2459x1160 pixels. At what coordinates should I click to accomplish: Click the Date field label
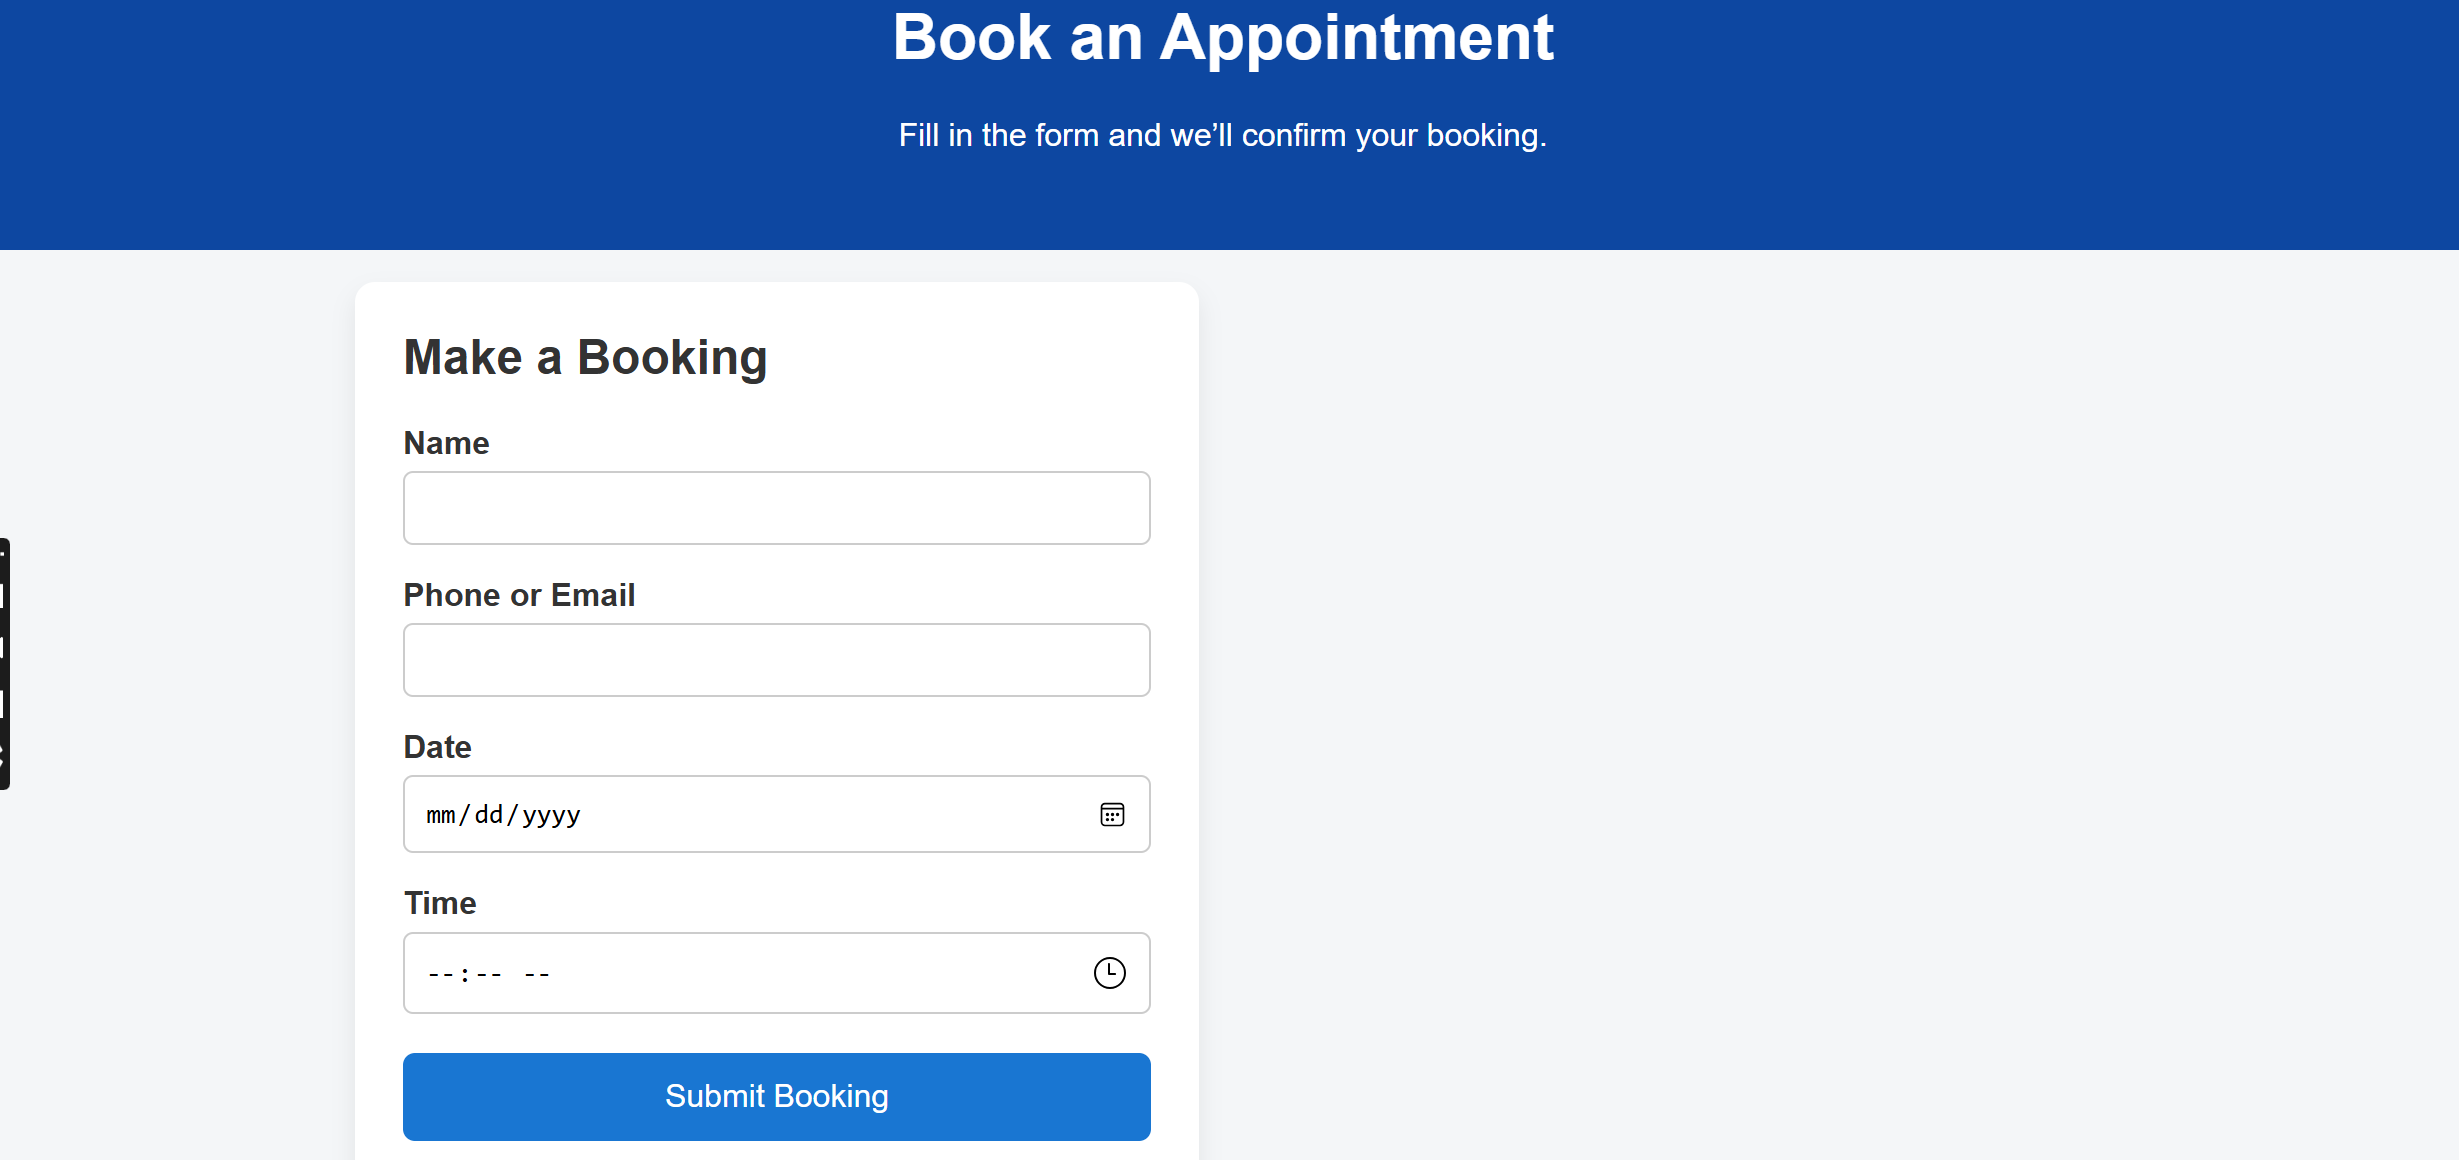point(437,747)
